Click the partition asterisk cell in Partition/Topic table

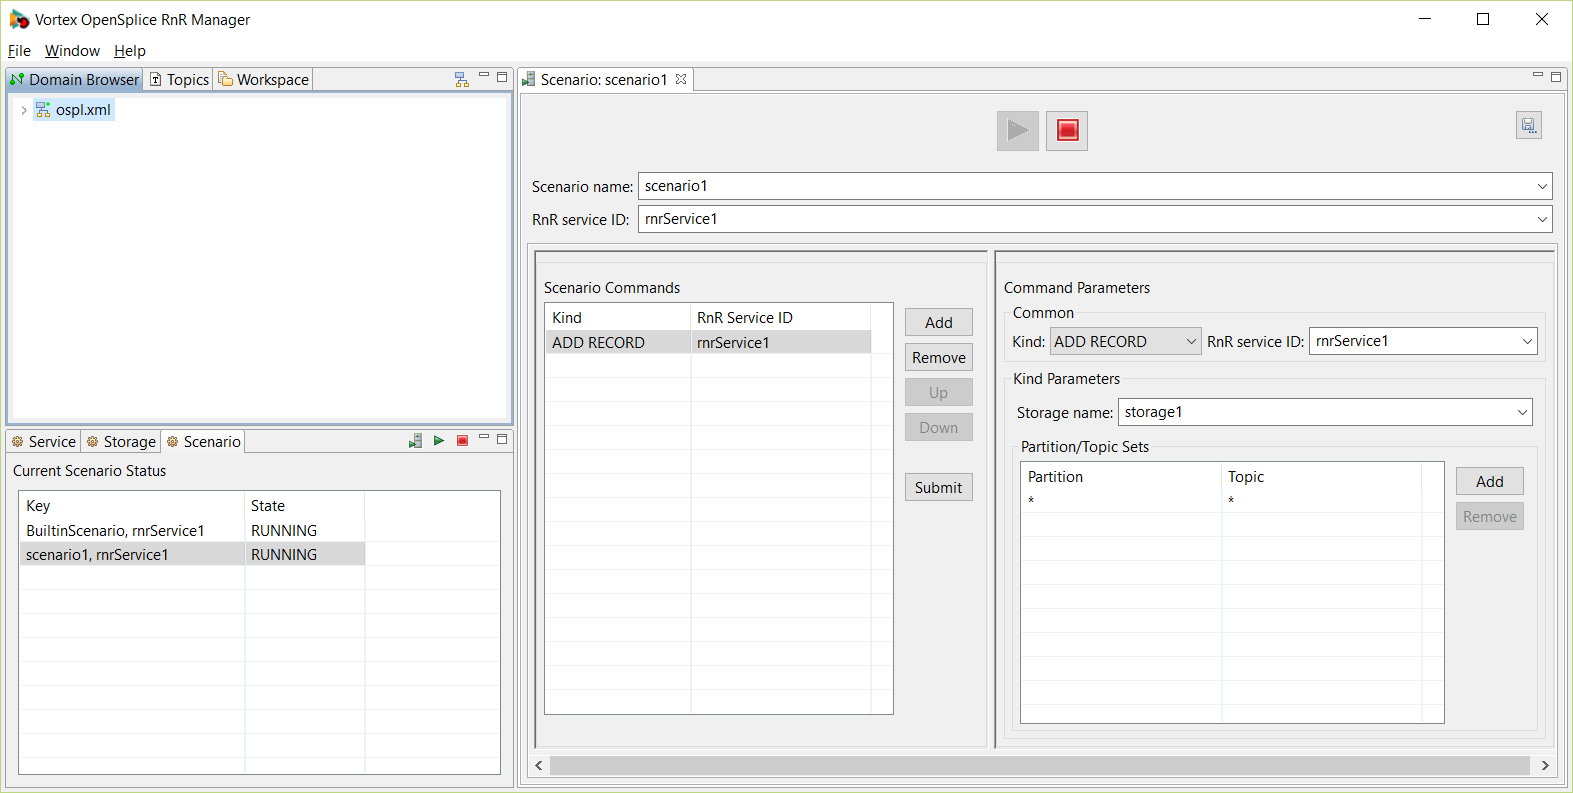[x=1121, y=500]
